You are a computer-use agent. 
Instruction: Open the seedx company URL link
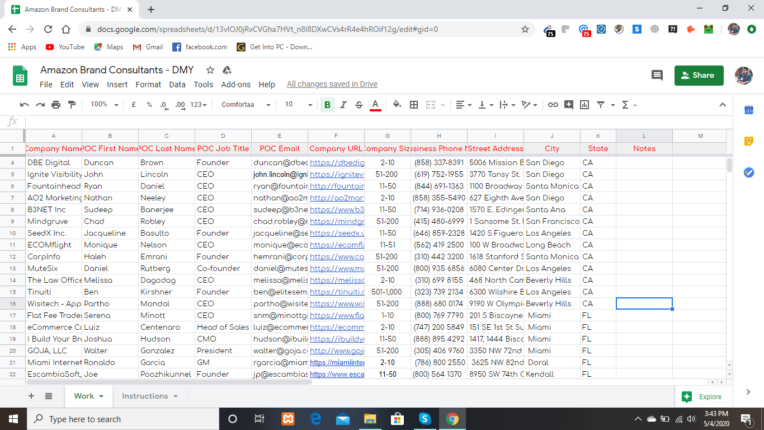(x=337, y=233)
